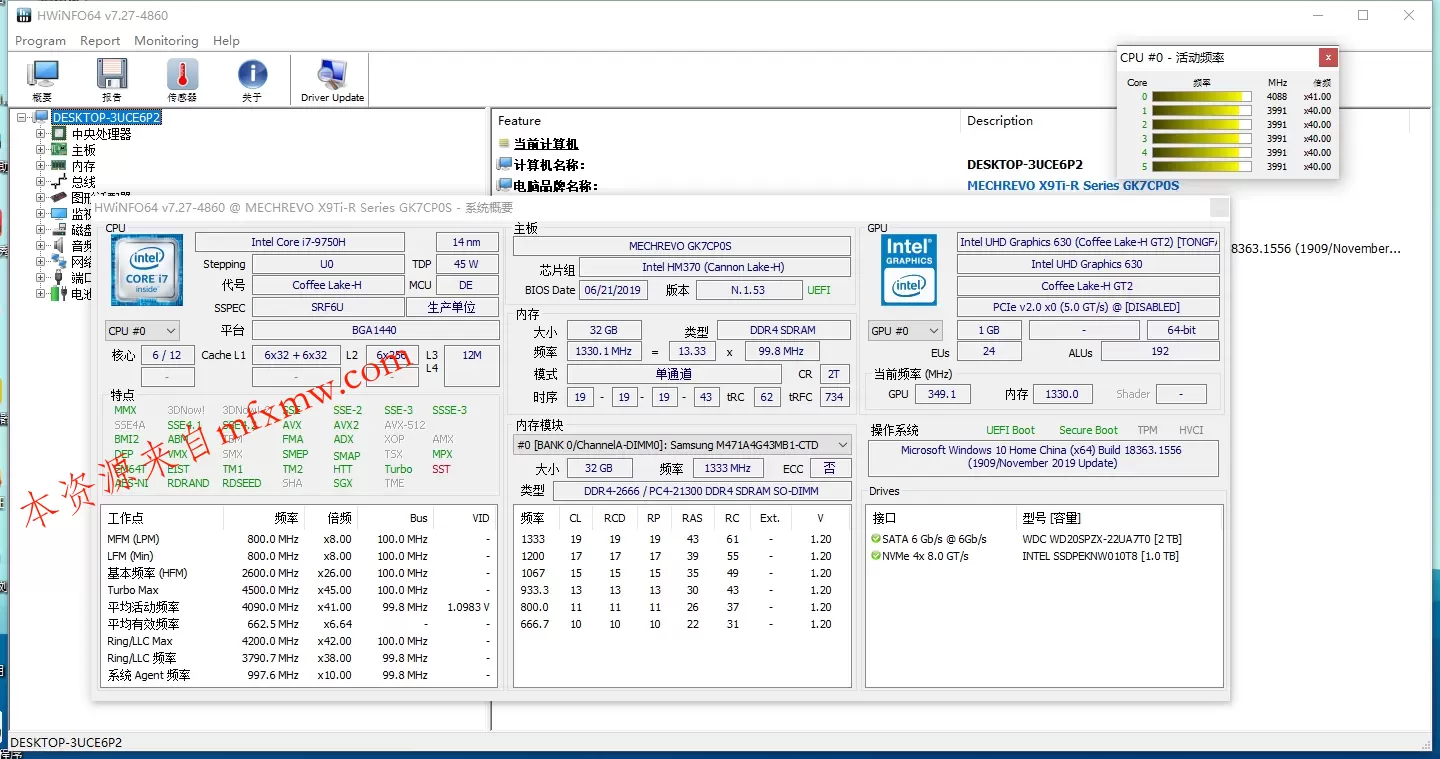Click the MECHREVO X9Ti-R Series GK7CP0S link
Viewport: 1440px width, 759px height.
1073,185
